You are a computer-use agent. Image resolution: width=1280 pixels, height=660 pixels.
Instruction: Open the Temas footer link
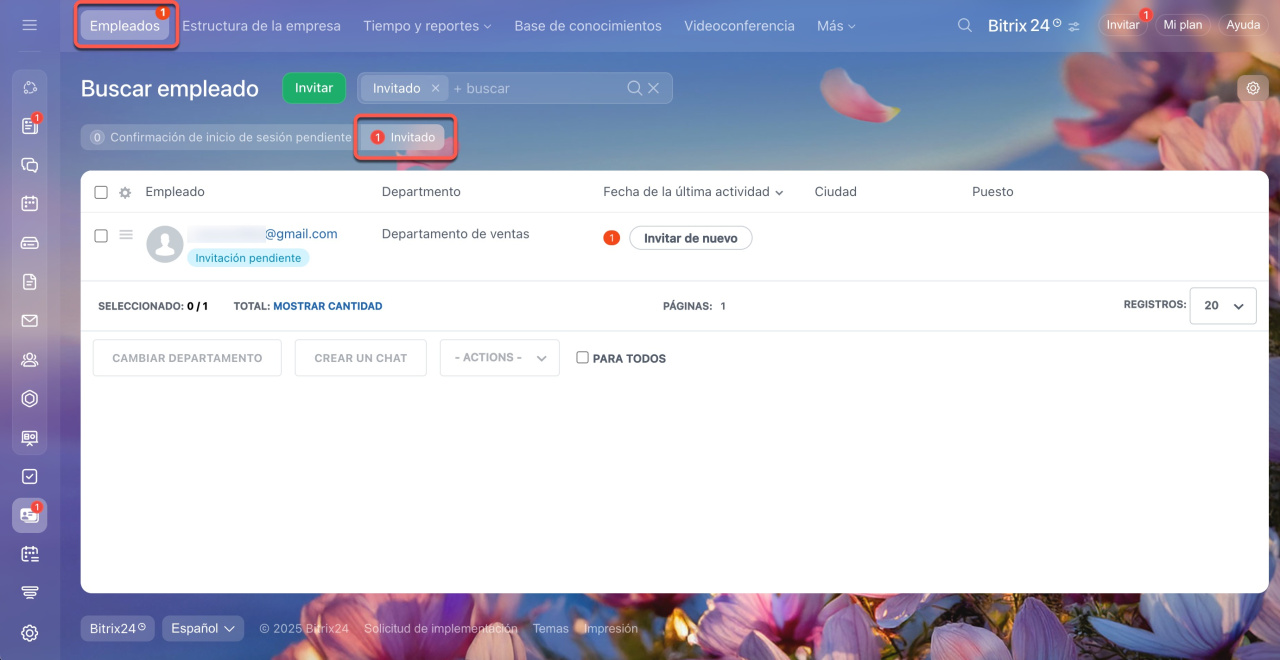[551, 629]
